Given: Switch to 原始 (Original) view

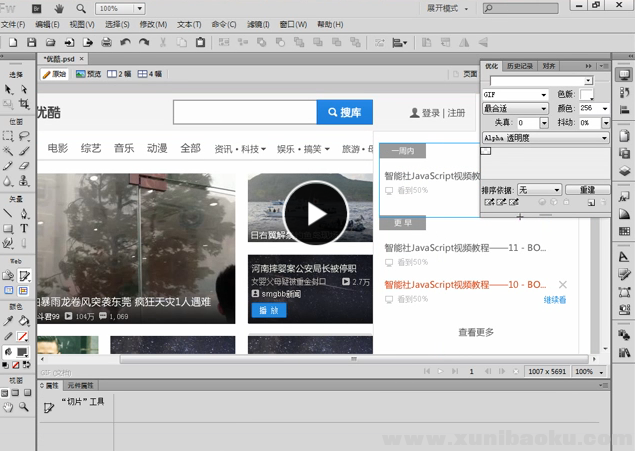Looking at the screenshot, I should (x=54, y=74).
